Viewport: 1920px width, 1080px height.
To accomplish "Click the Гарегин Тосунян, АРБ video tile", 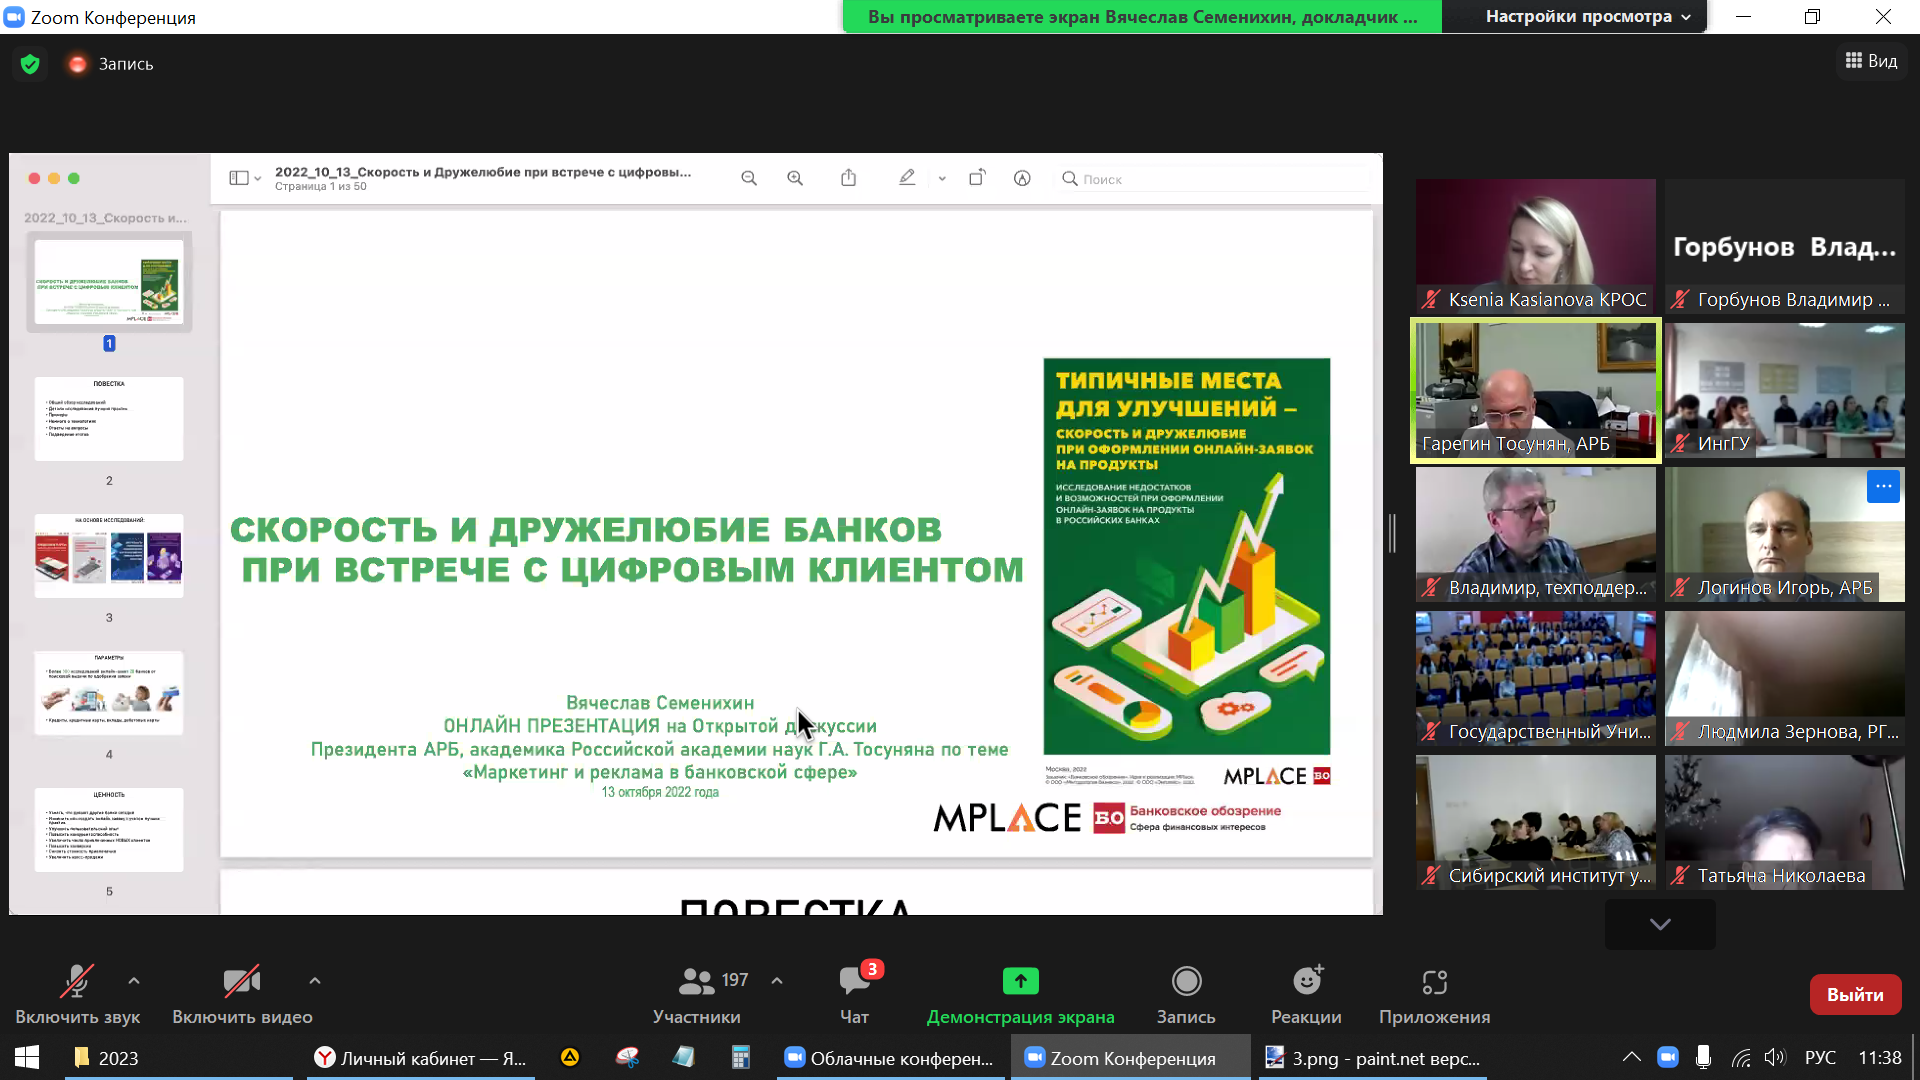I will click(1535, 390).
